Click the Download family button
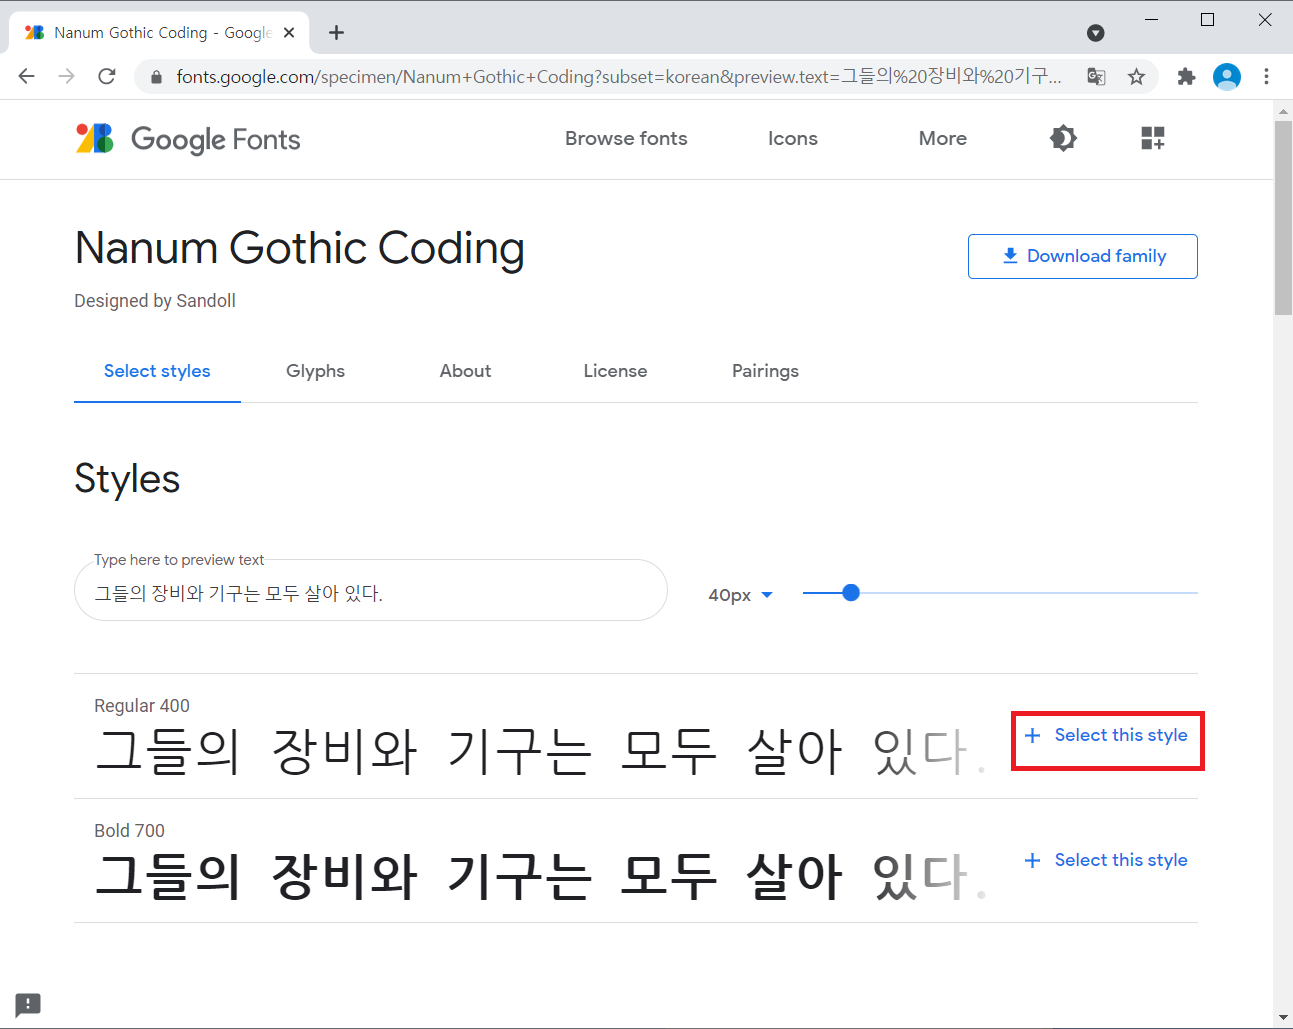Viewport: 1293px width, 1029px height. 1082,256
